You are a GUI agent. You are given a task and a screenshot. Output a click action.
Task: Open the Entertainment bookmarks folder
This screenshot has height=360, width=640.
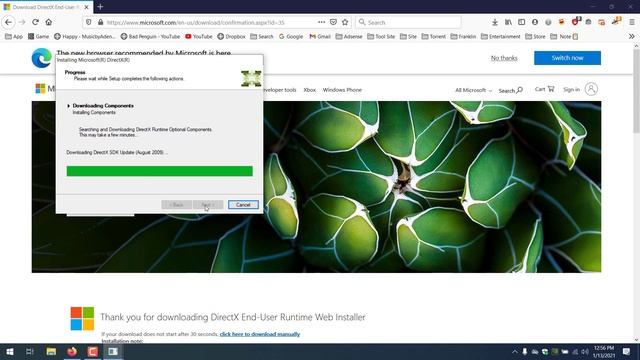click(x=501, y=36)
